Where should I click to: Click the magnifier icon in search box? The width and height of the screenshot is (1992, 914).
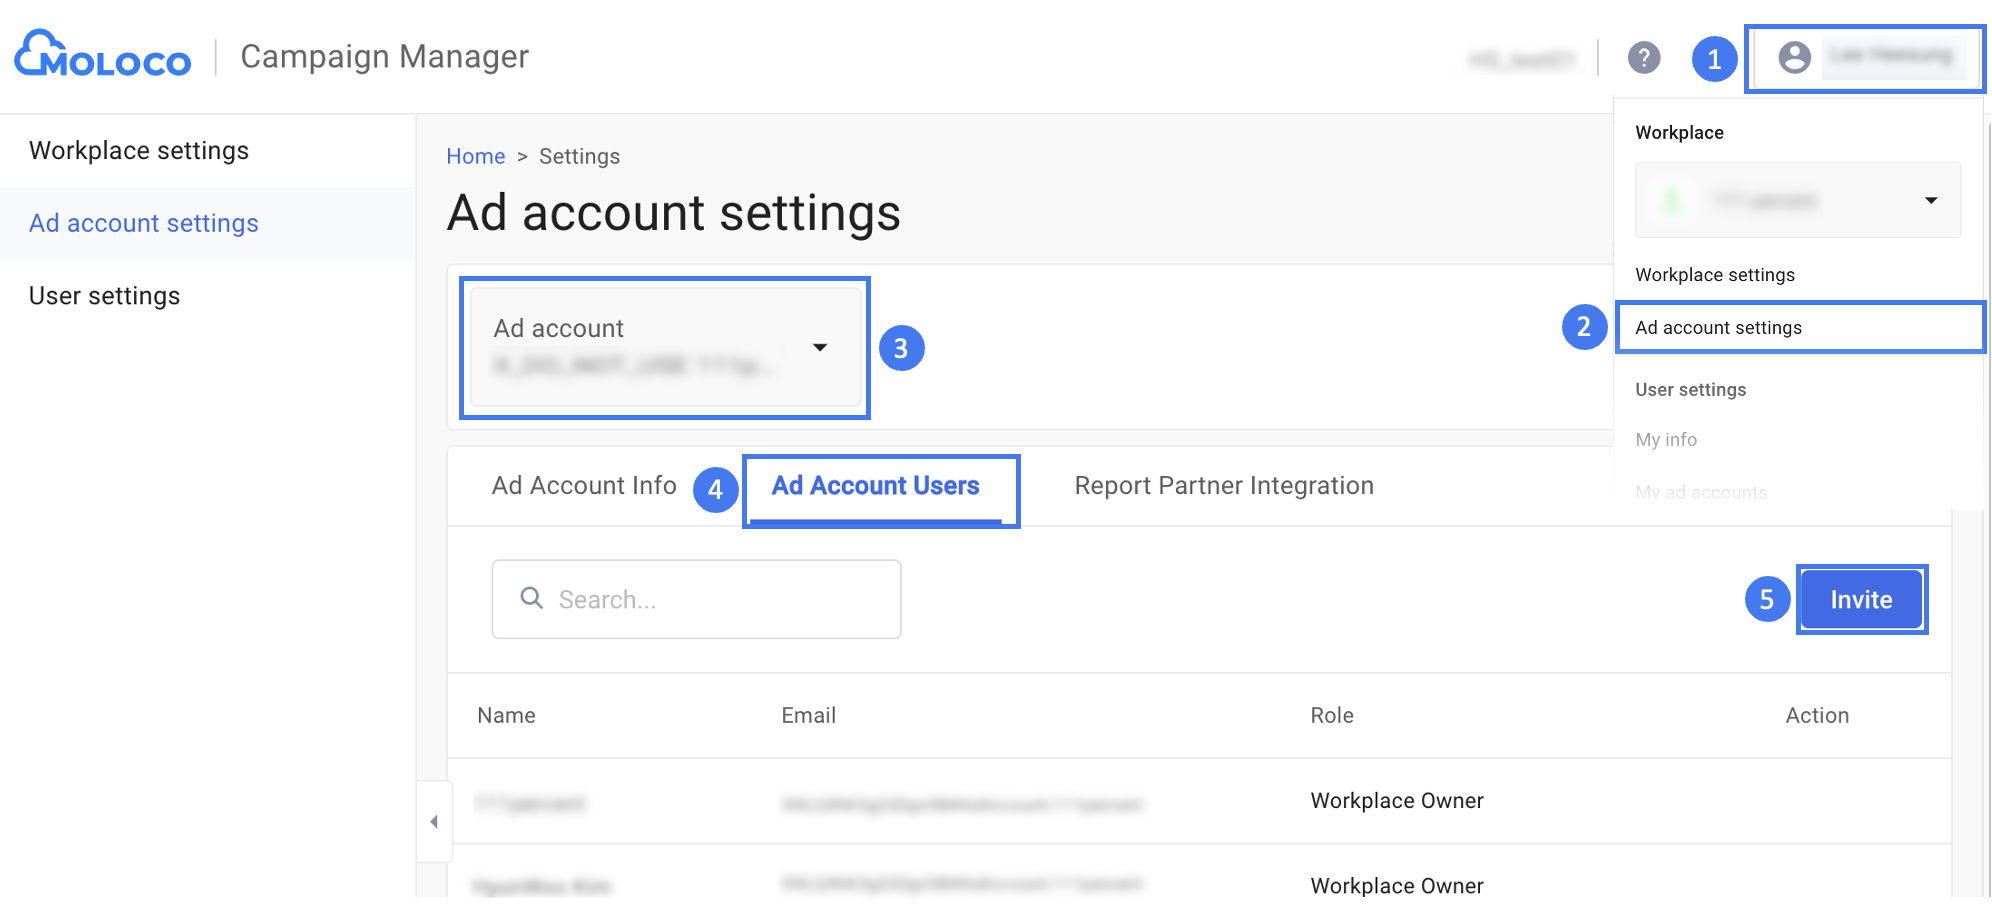pyautogui.click(x=532, y=598)
